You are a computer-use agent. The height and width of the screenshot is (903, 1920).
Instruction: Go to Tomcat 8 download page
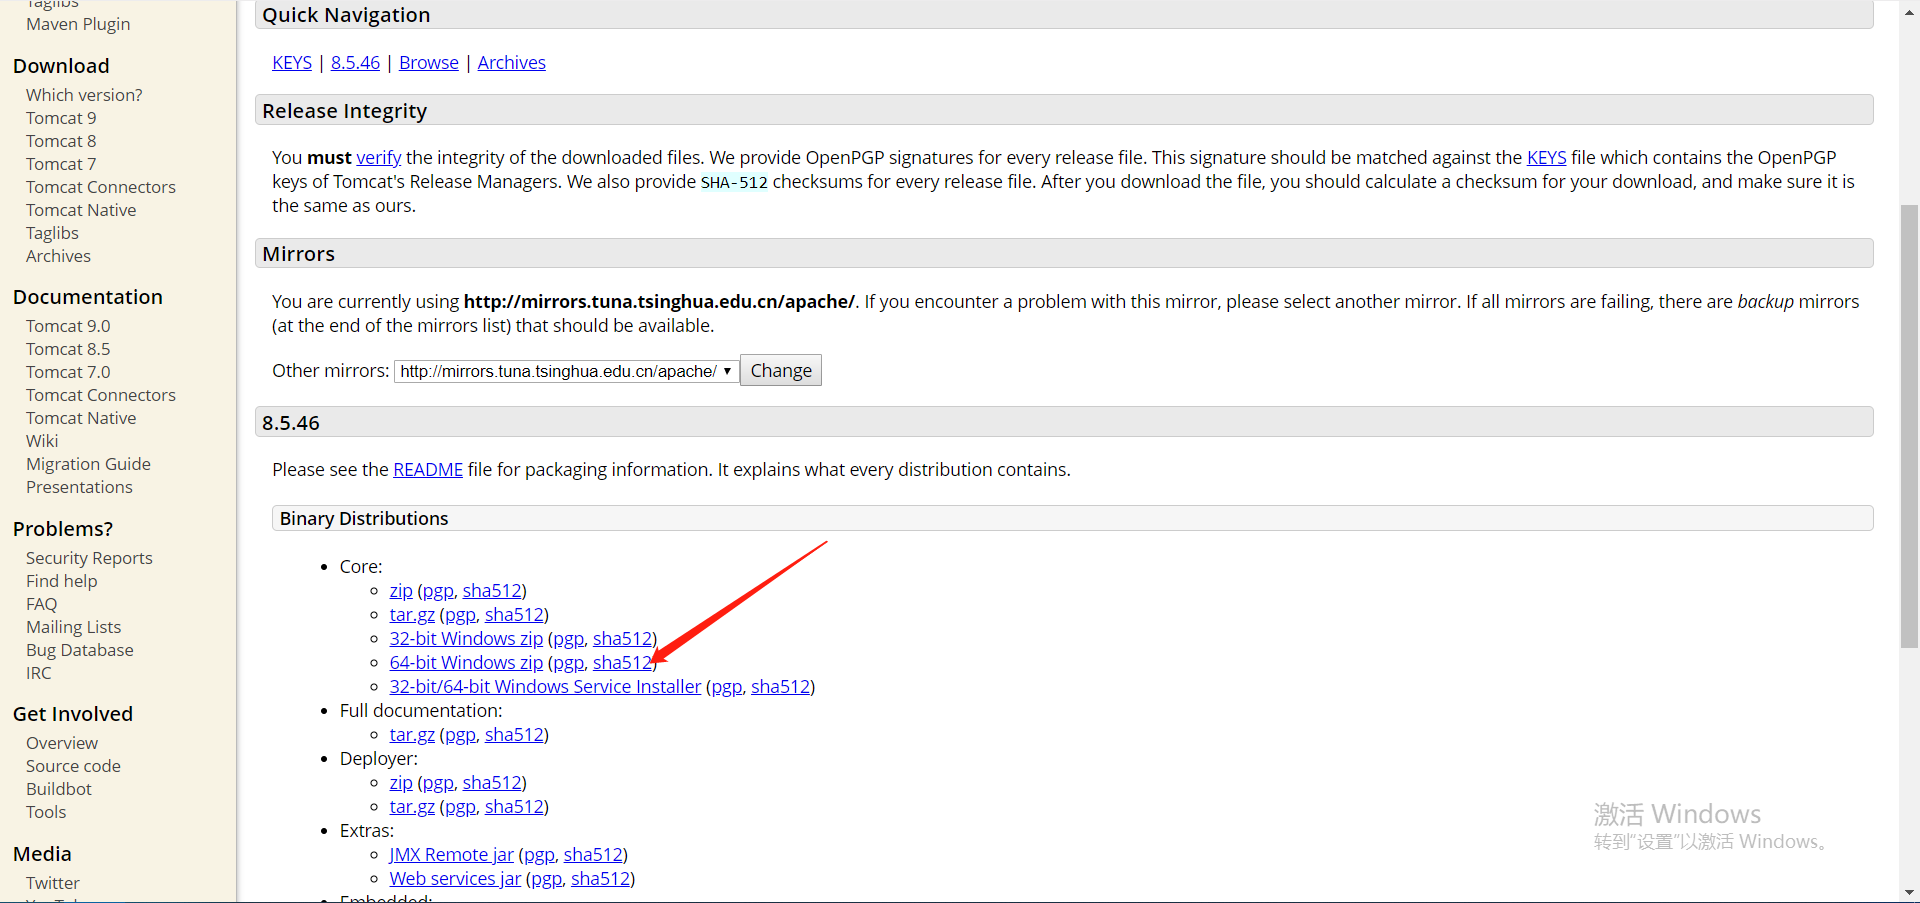61,141
